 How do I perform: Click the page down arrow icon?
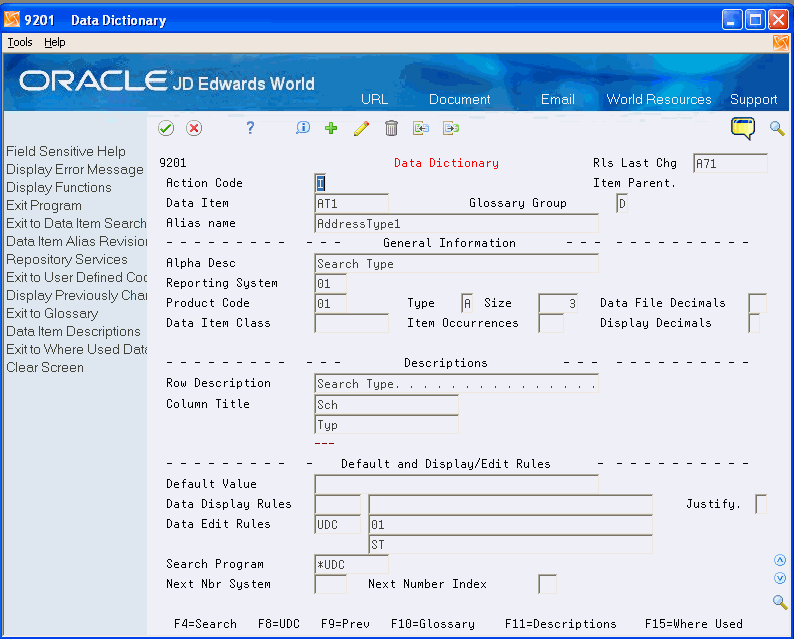click(780, 578)
